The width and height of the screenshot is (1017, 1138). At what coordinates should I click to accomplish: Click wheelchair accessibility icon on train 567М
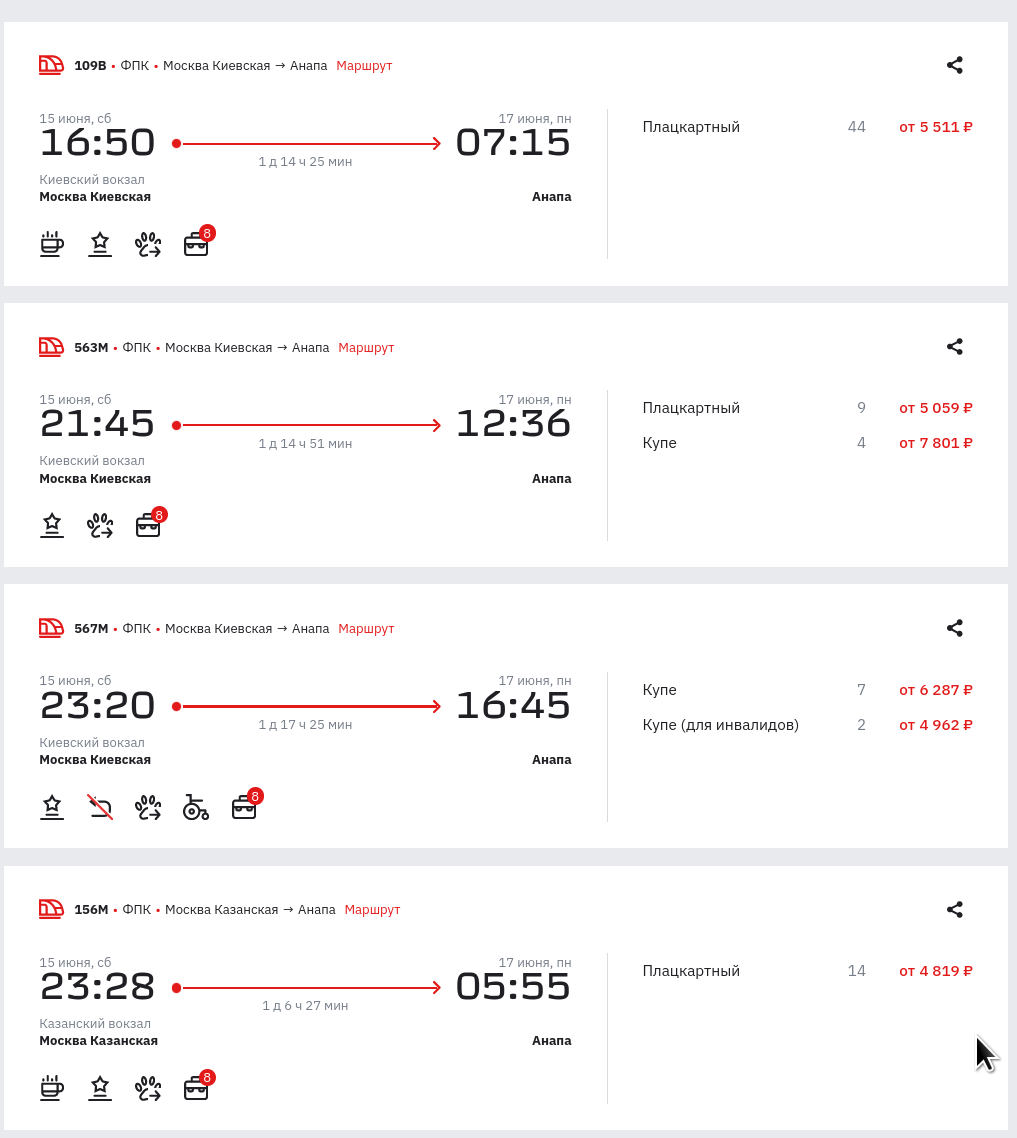[x=196, y=807]
